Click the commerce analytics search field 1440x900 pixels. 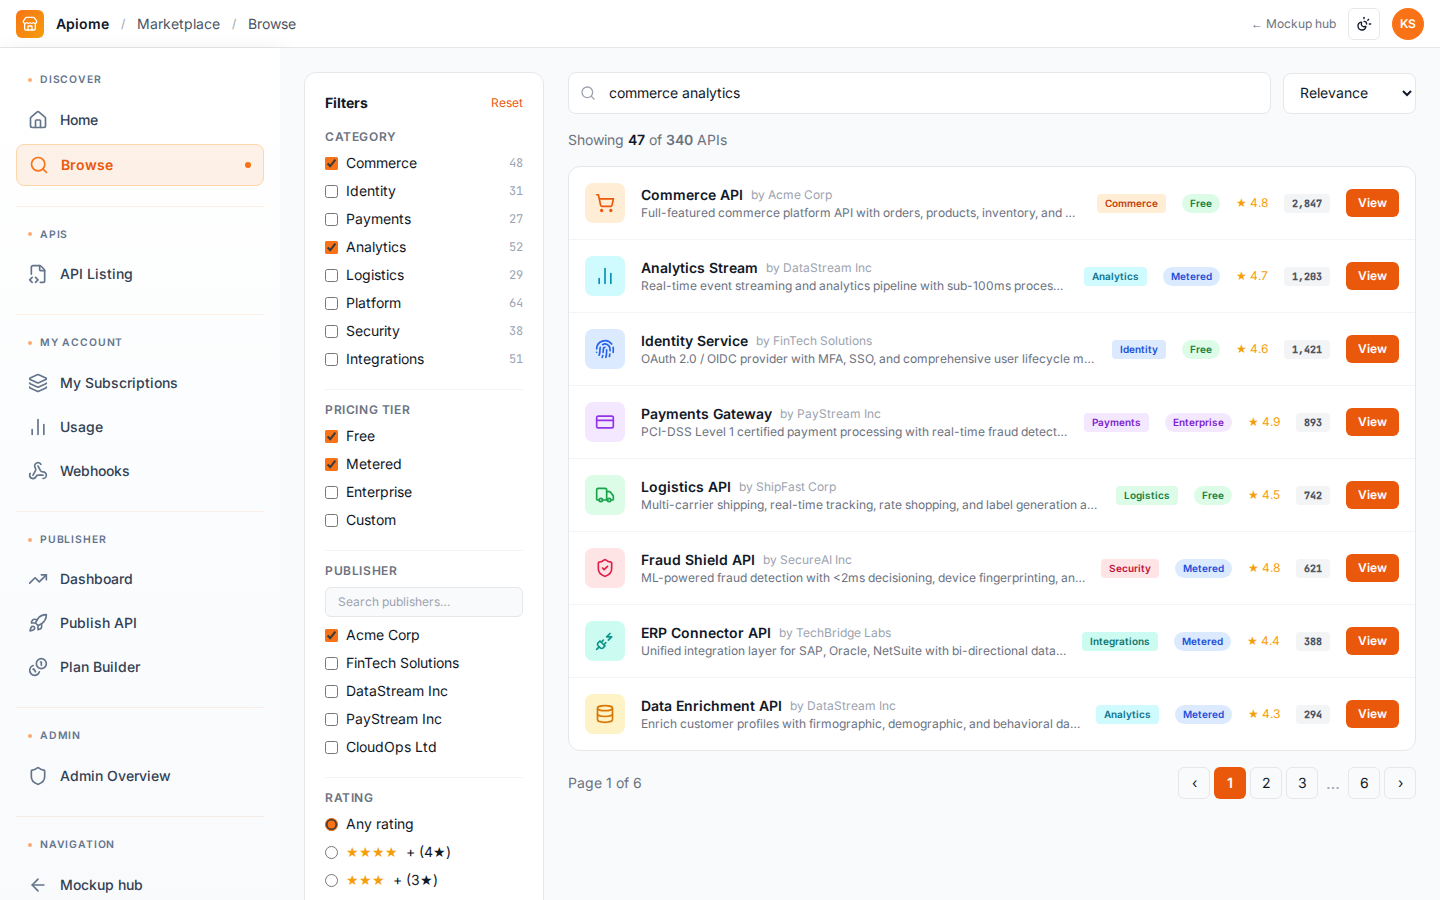[919, 93]
